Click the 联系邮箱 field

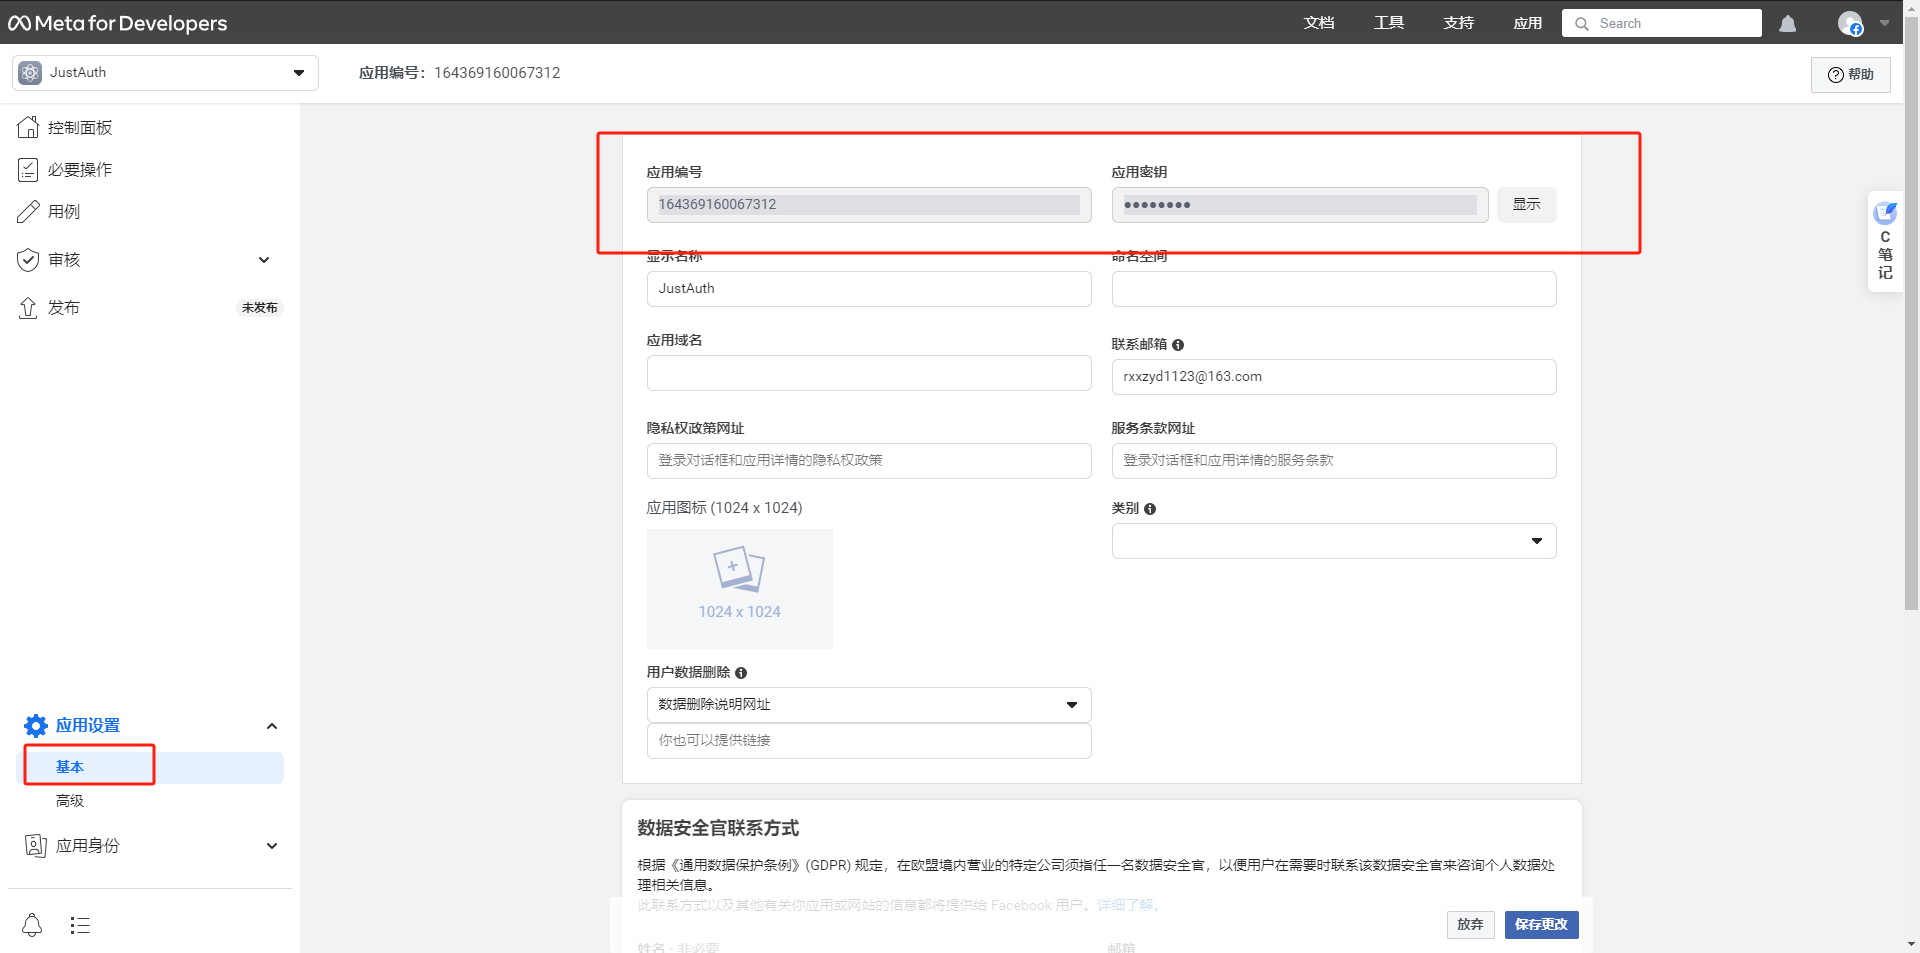click(x=1334, y=377)
